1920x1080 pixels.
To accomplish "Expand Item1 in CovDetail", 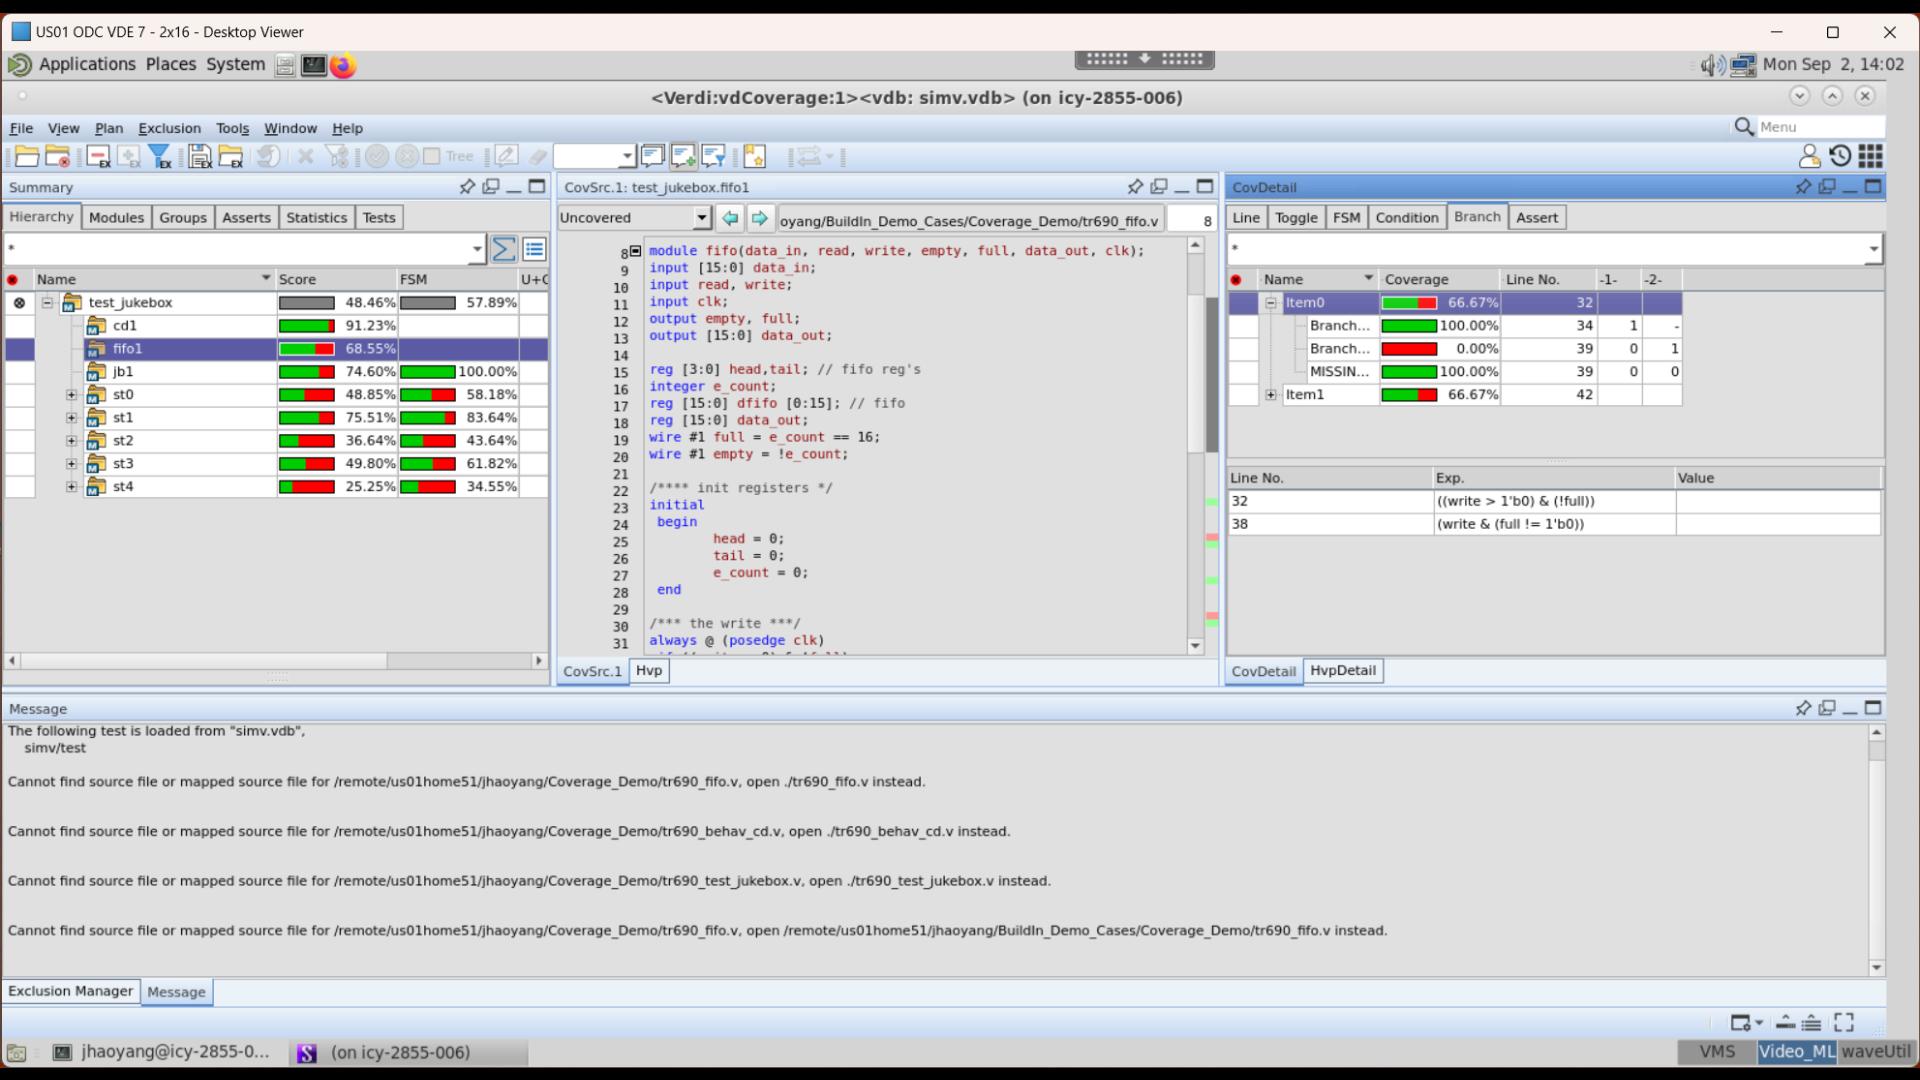I will pos(1271,395).
